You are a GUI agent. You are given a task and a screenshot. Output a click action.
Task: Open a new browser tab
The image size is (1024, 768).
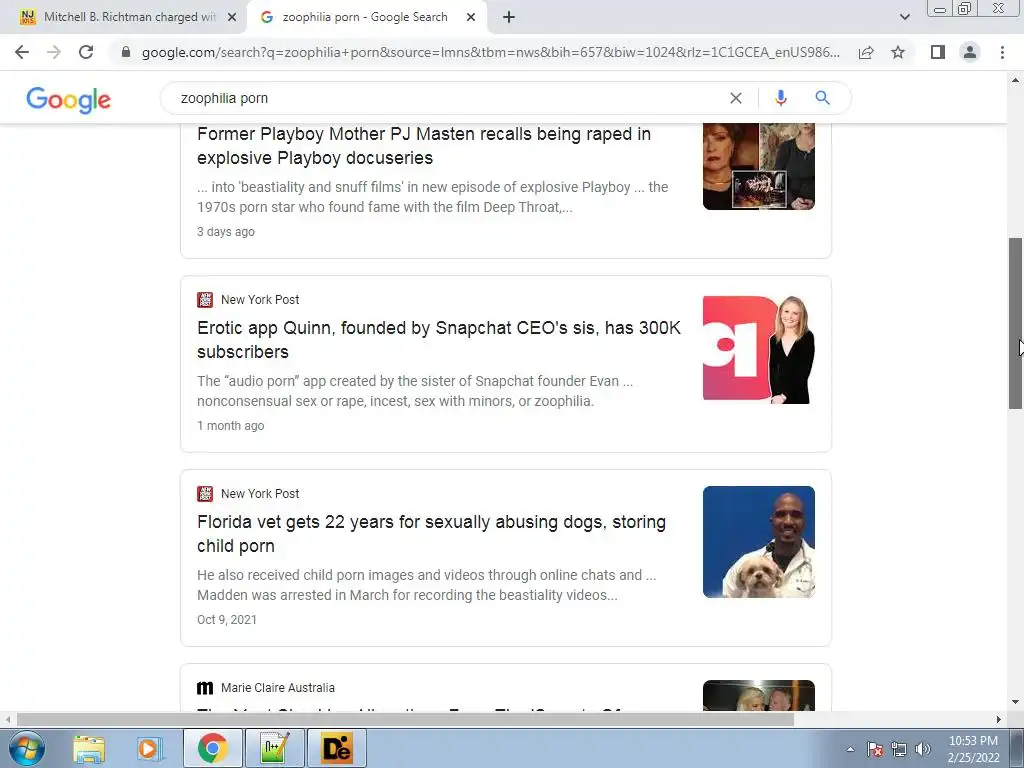coord(509,18)
